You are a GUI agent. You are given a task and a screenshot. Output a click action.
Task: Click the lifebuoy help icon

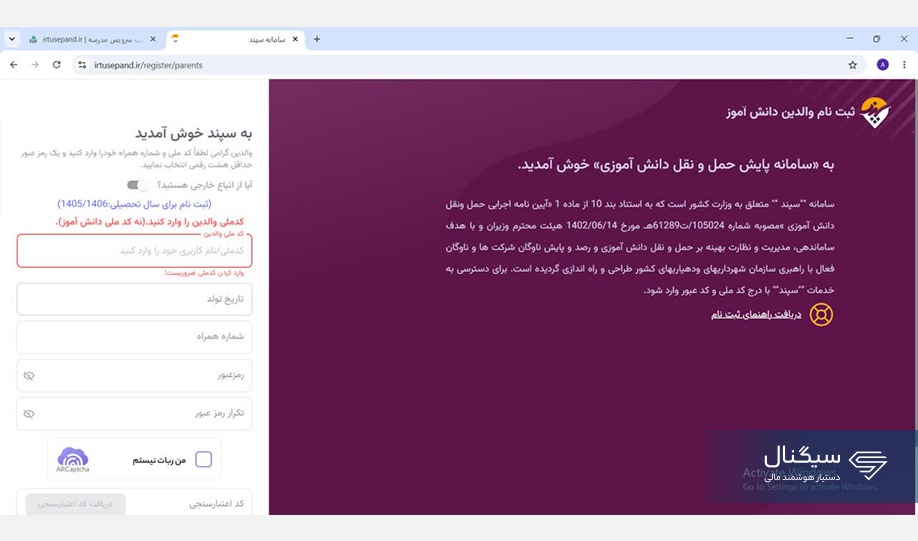pyautogui.click(x=821, y=314)
